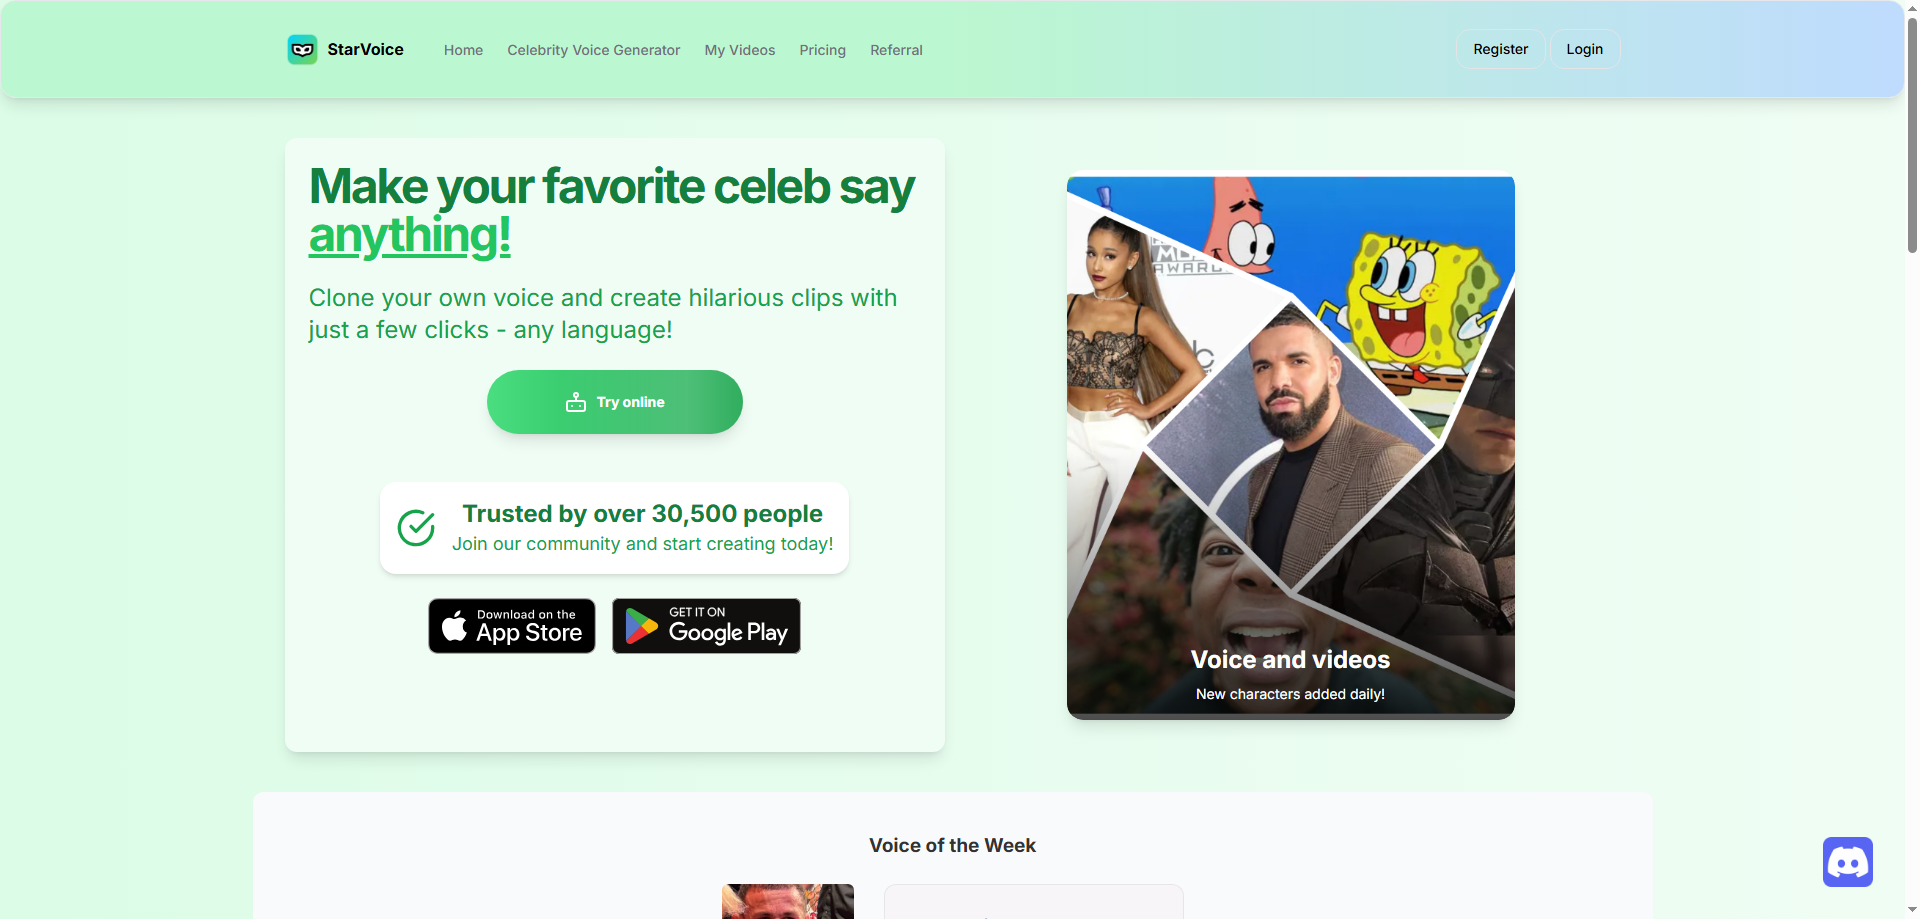Start with the Try online button
This screenshot has width=1920, height=919.
pyautogui.click(x=614, y=402)
